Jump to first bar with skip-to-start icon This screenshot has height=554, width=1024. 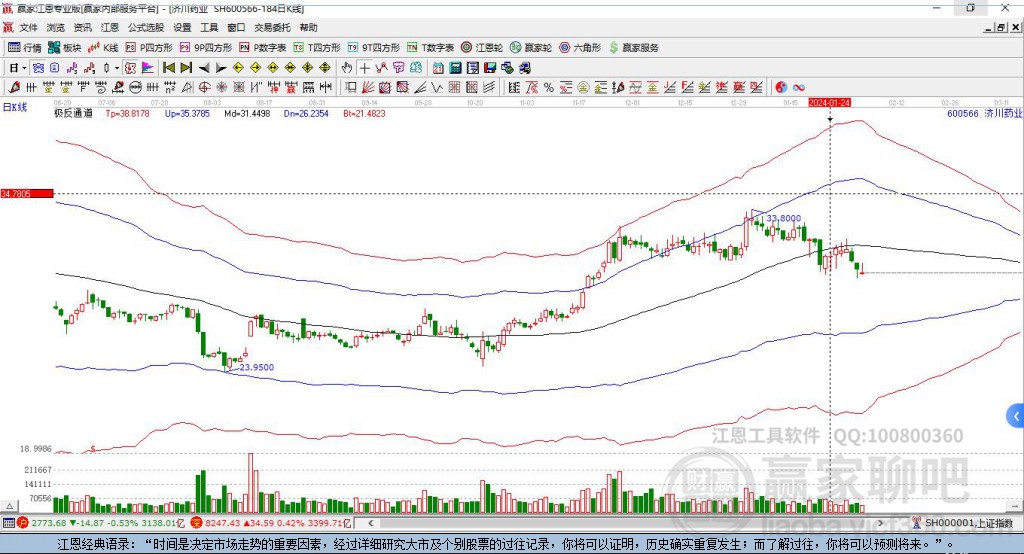[168, 68]
